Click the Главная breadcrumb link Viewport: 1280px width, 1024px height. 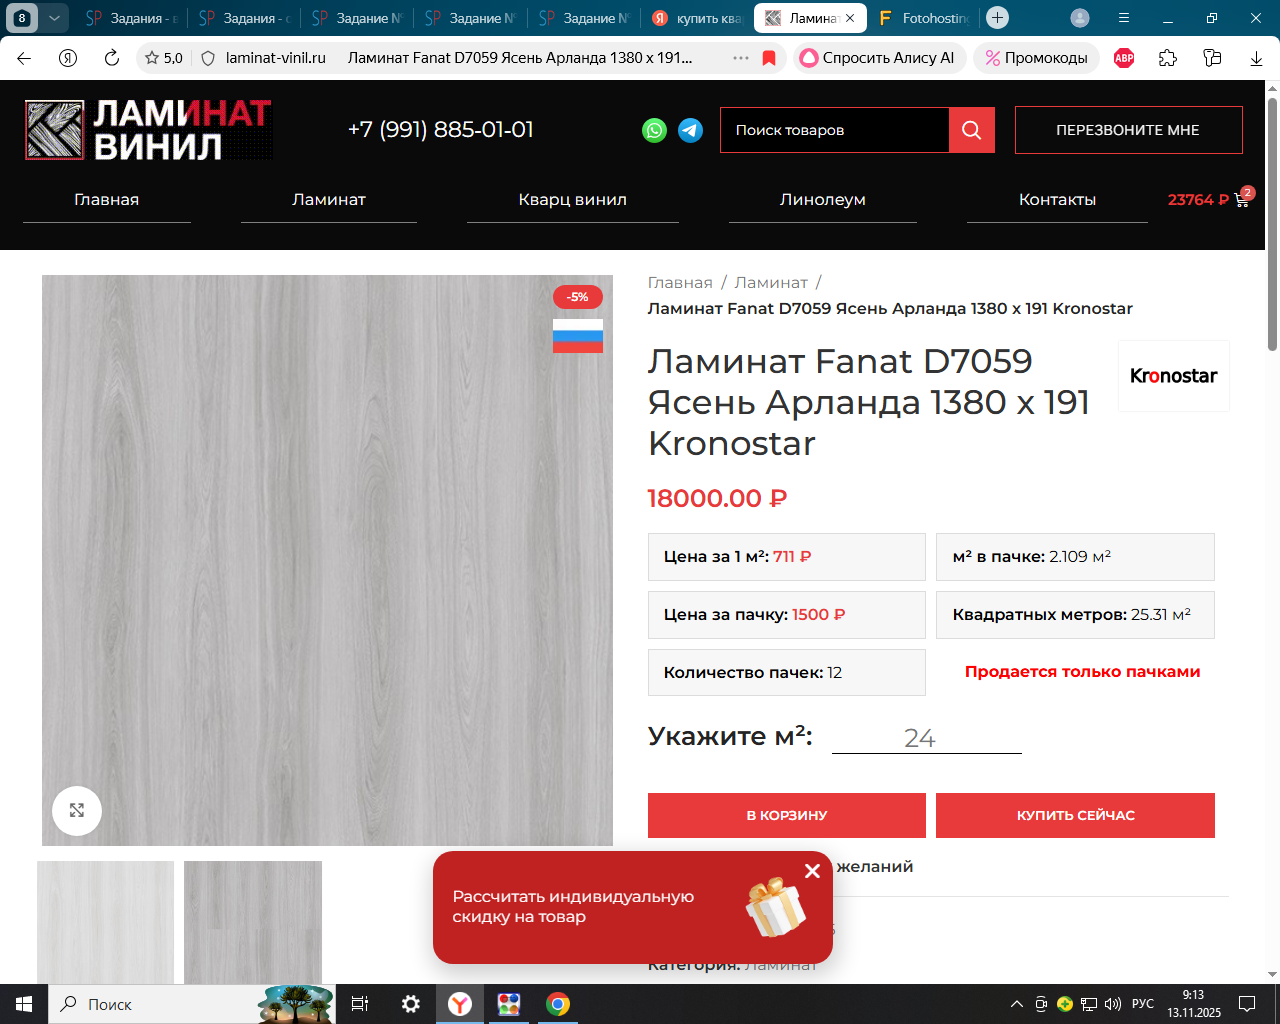[x=680, y=283]
